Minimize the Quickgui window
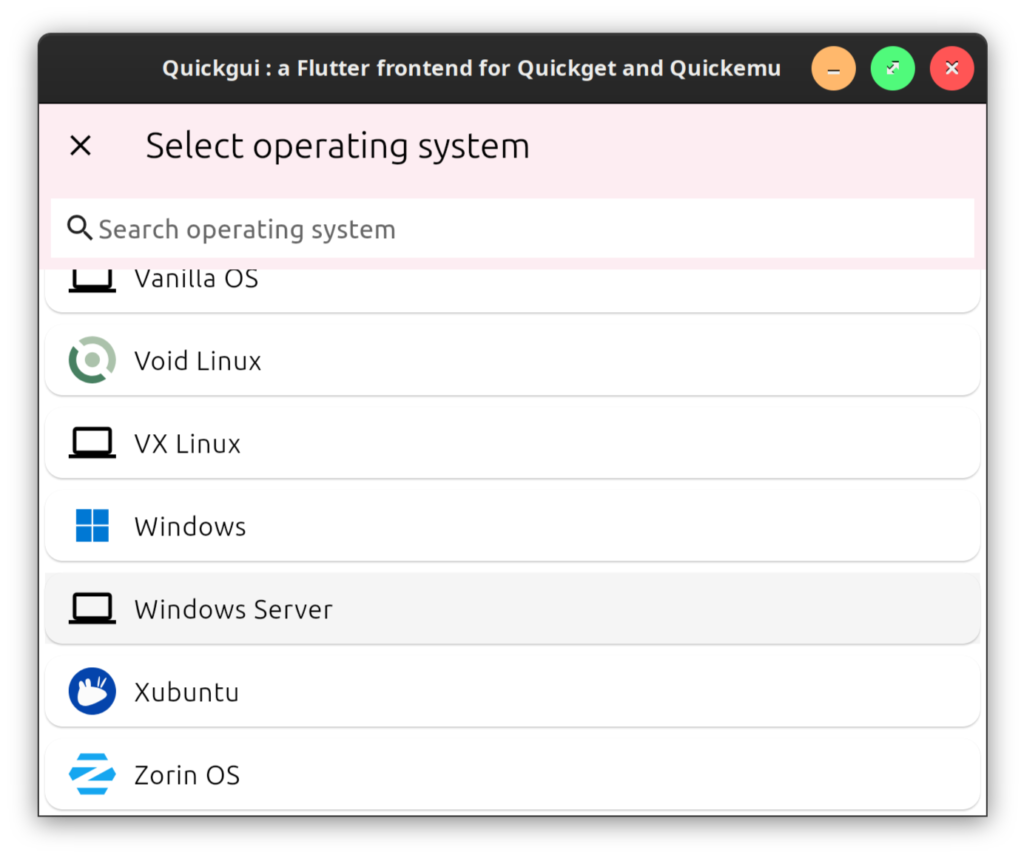Screen dimensions: 1024x858 point(833,69)
